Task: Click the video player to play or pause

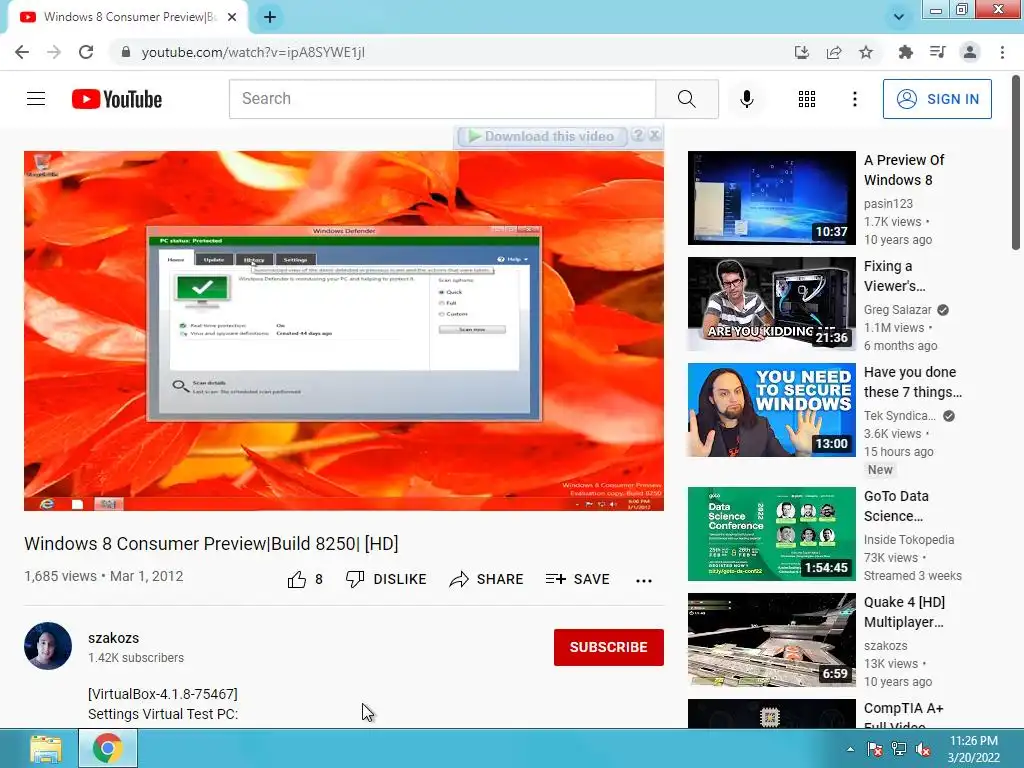Action: (x=344, y=331)
